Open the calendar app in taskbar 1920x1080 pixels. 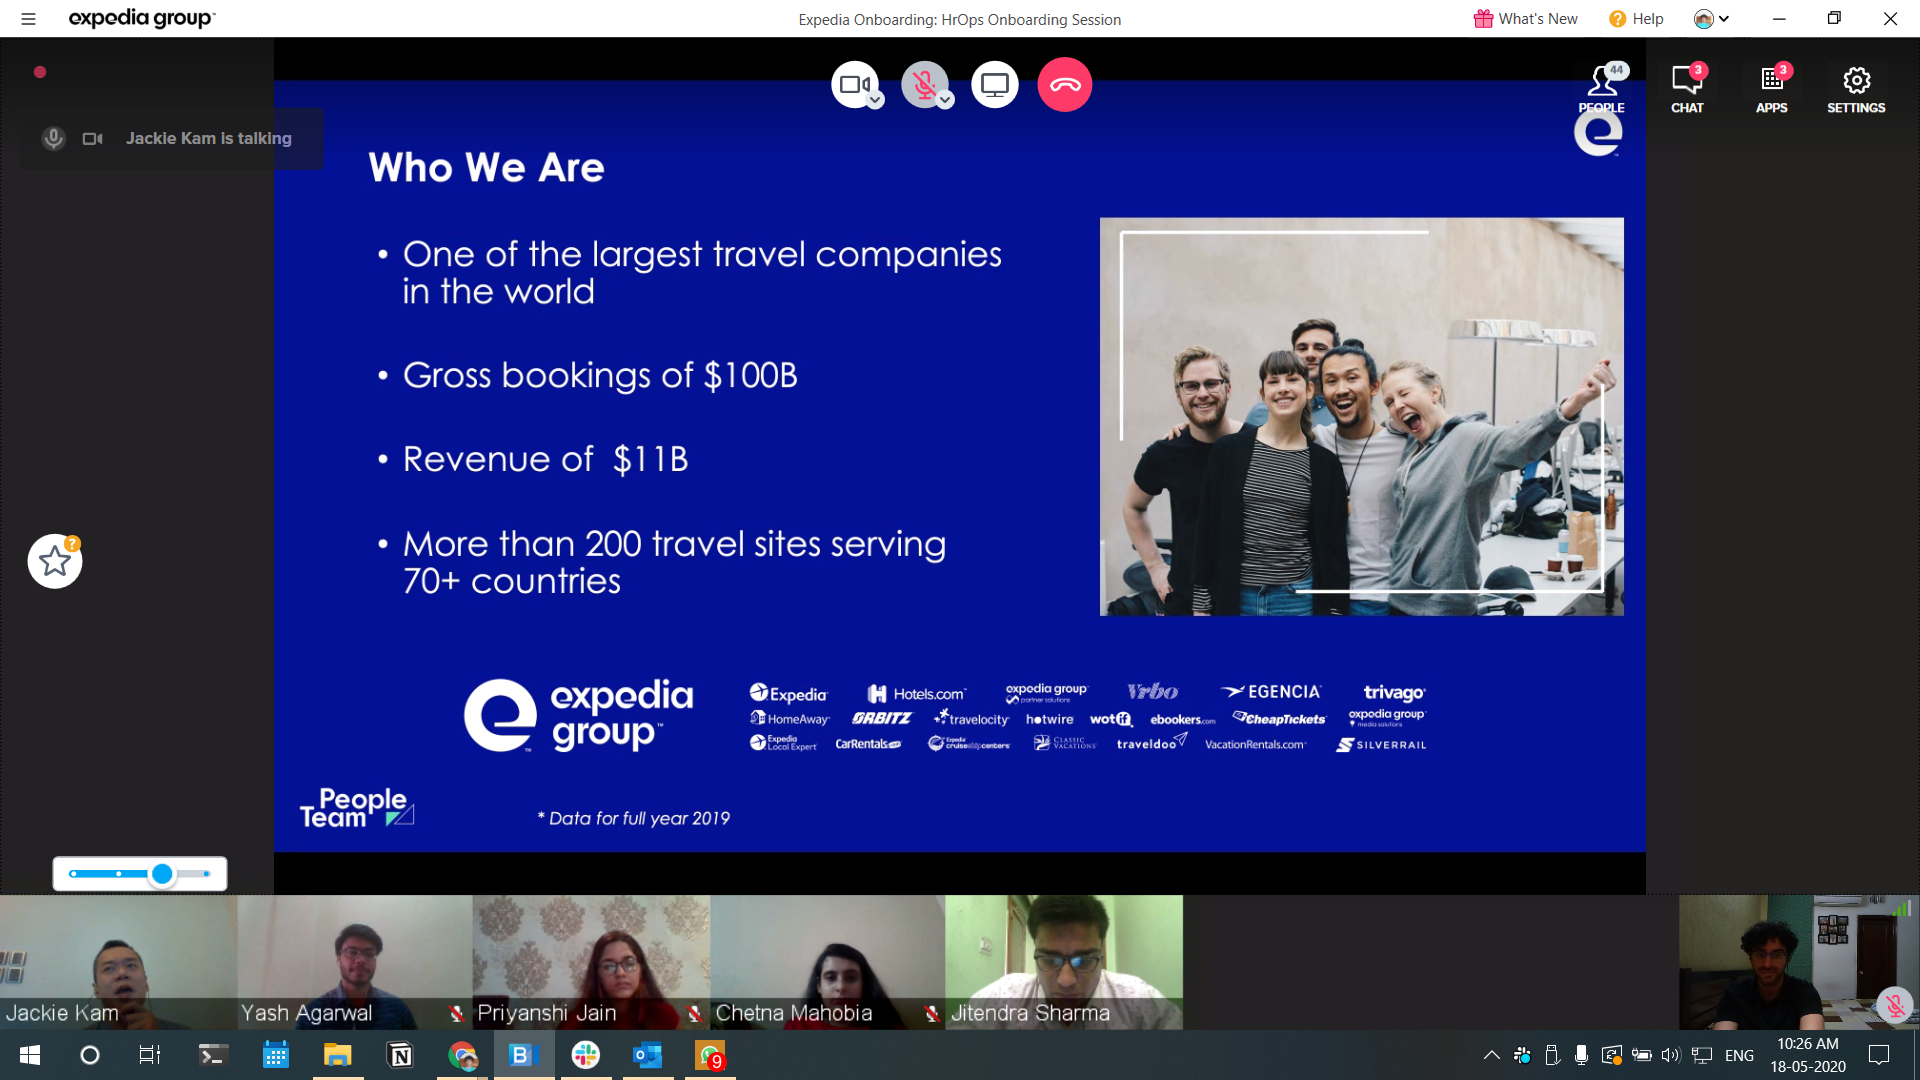[x=275, y=1055]
